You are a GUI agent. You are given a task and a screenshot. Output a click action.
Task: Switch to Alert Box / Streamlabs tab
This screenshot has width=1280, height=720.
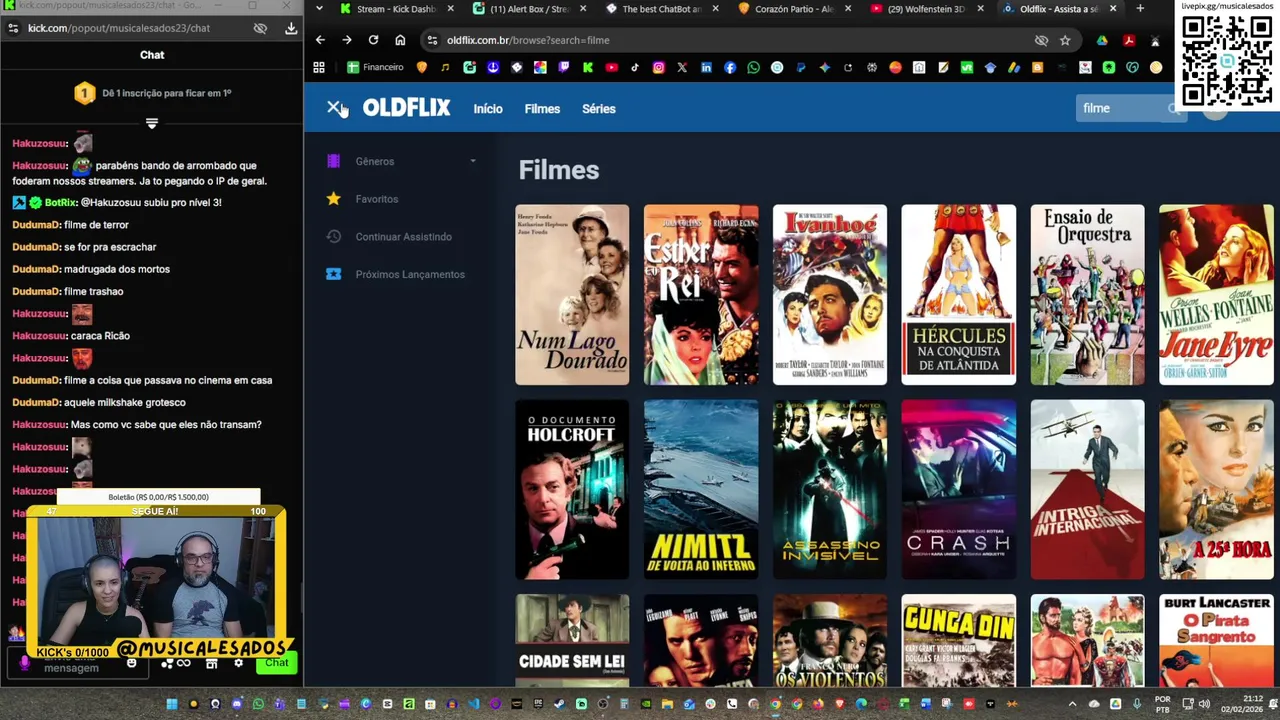click(x=530, y=9)
